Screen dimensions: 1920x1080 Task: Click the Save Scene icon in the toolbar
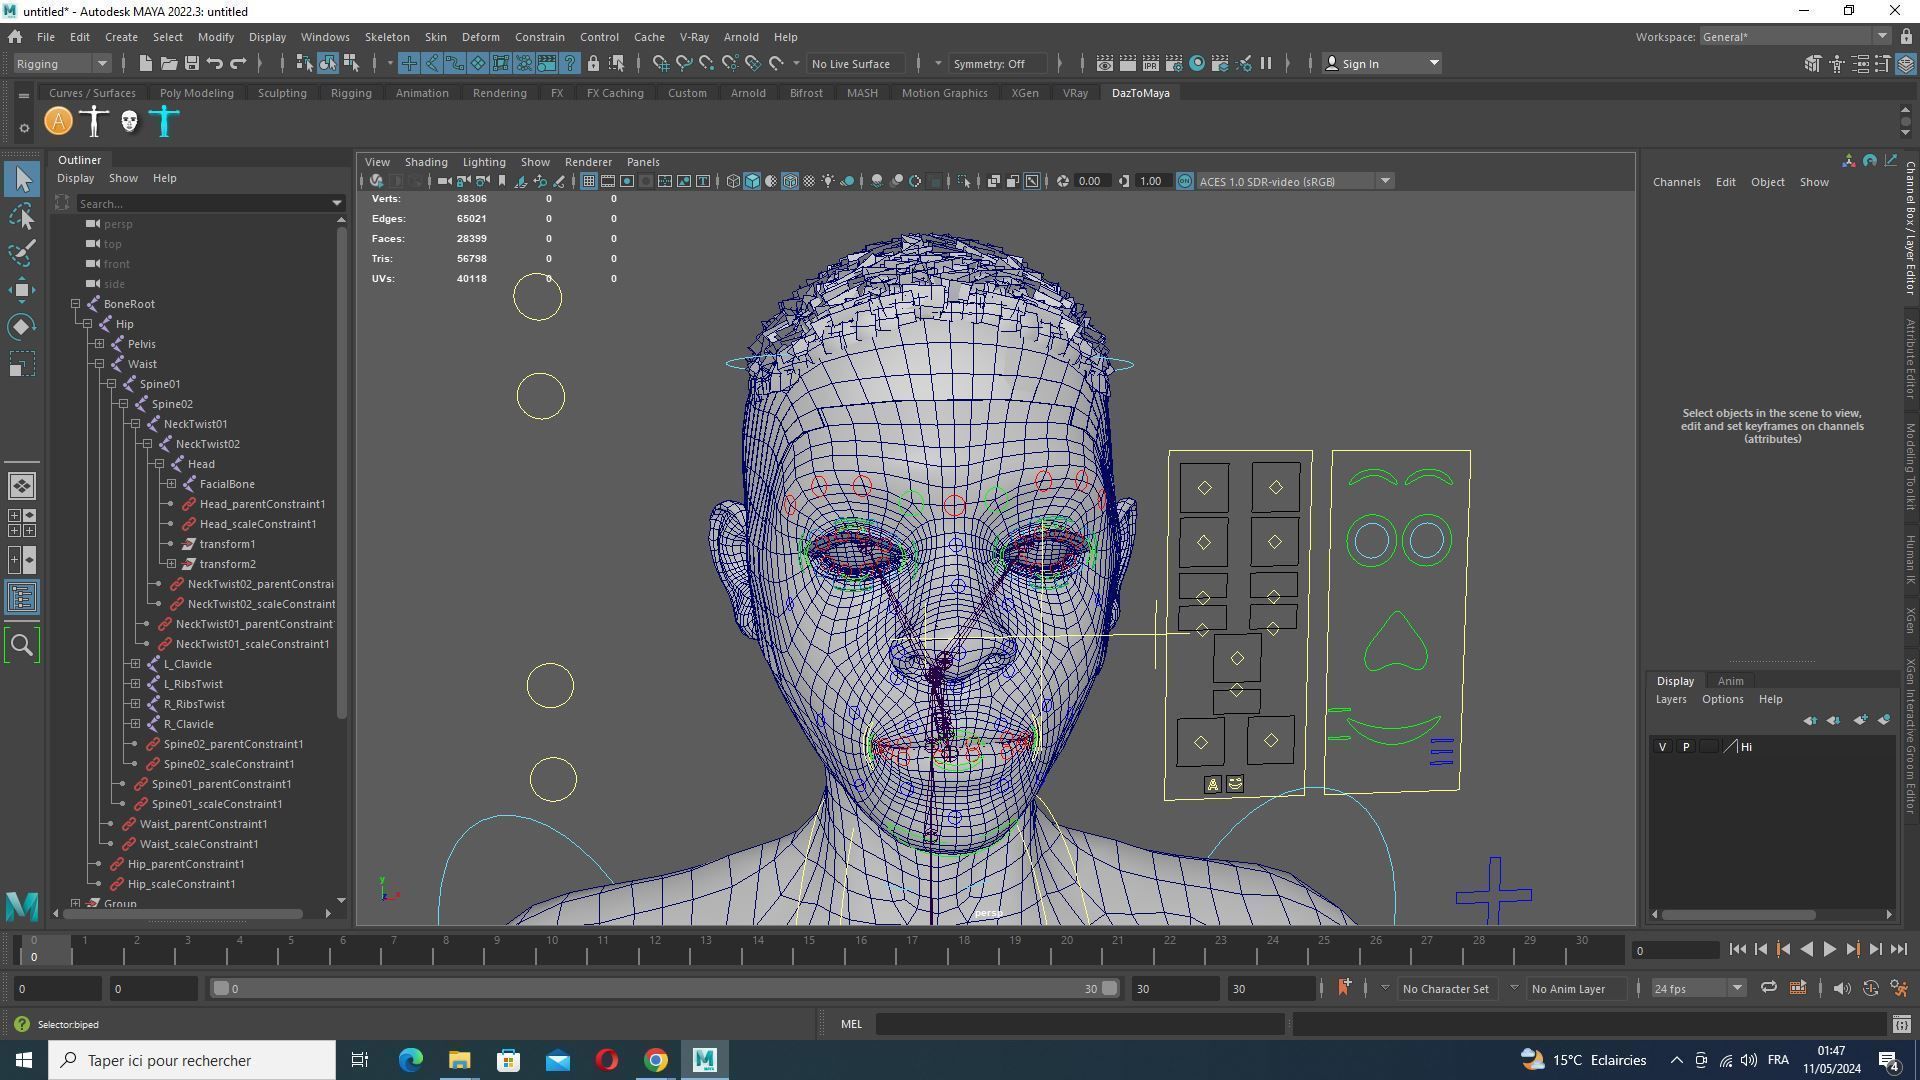192,64
